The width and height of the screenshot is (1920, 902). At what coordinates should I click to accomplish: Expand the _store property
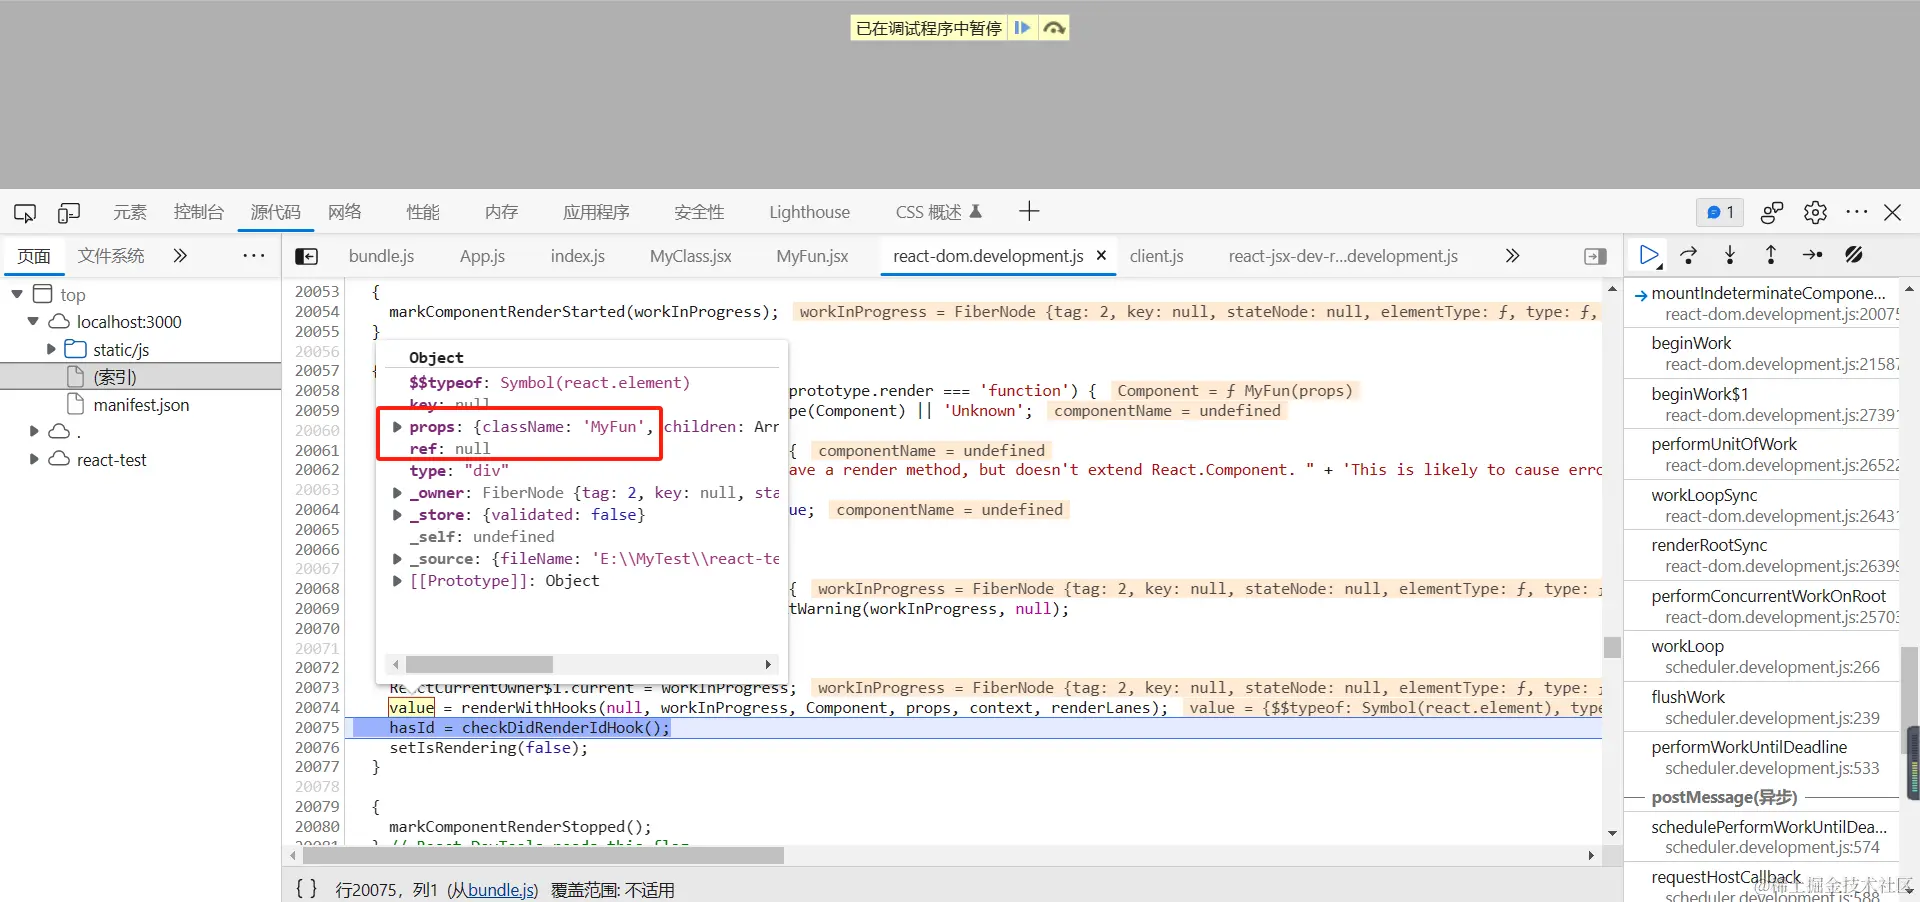[397, 515]
